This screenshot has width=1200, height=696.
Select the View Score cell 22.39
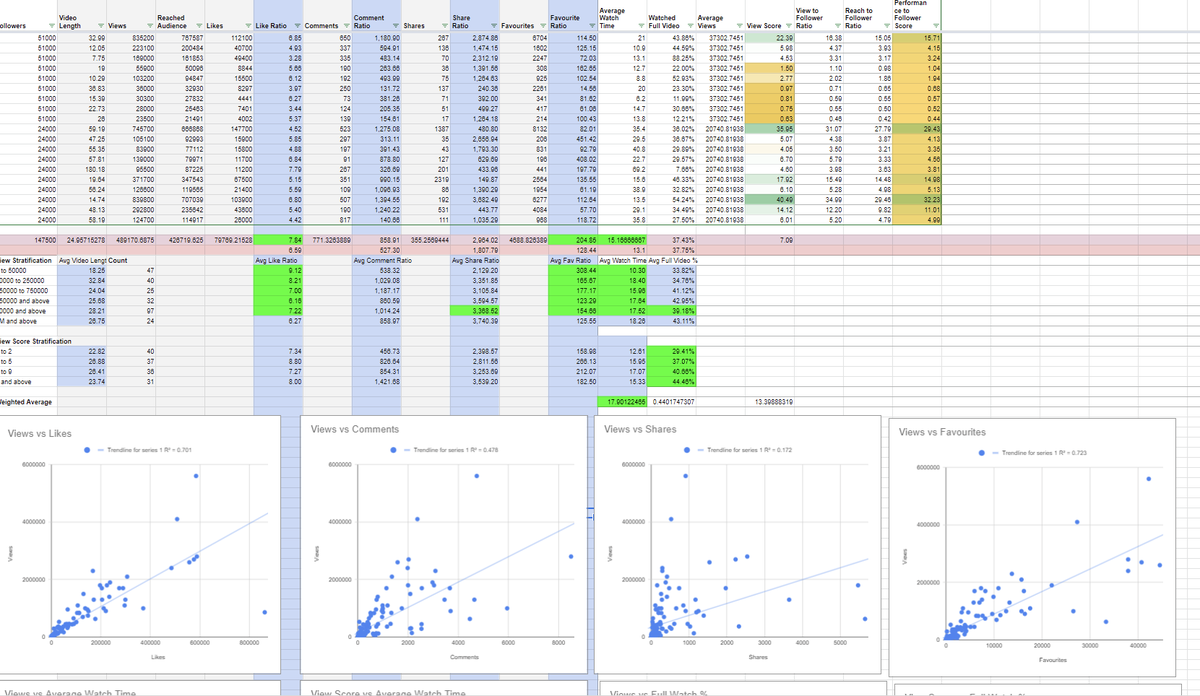[772, 36]
